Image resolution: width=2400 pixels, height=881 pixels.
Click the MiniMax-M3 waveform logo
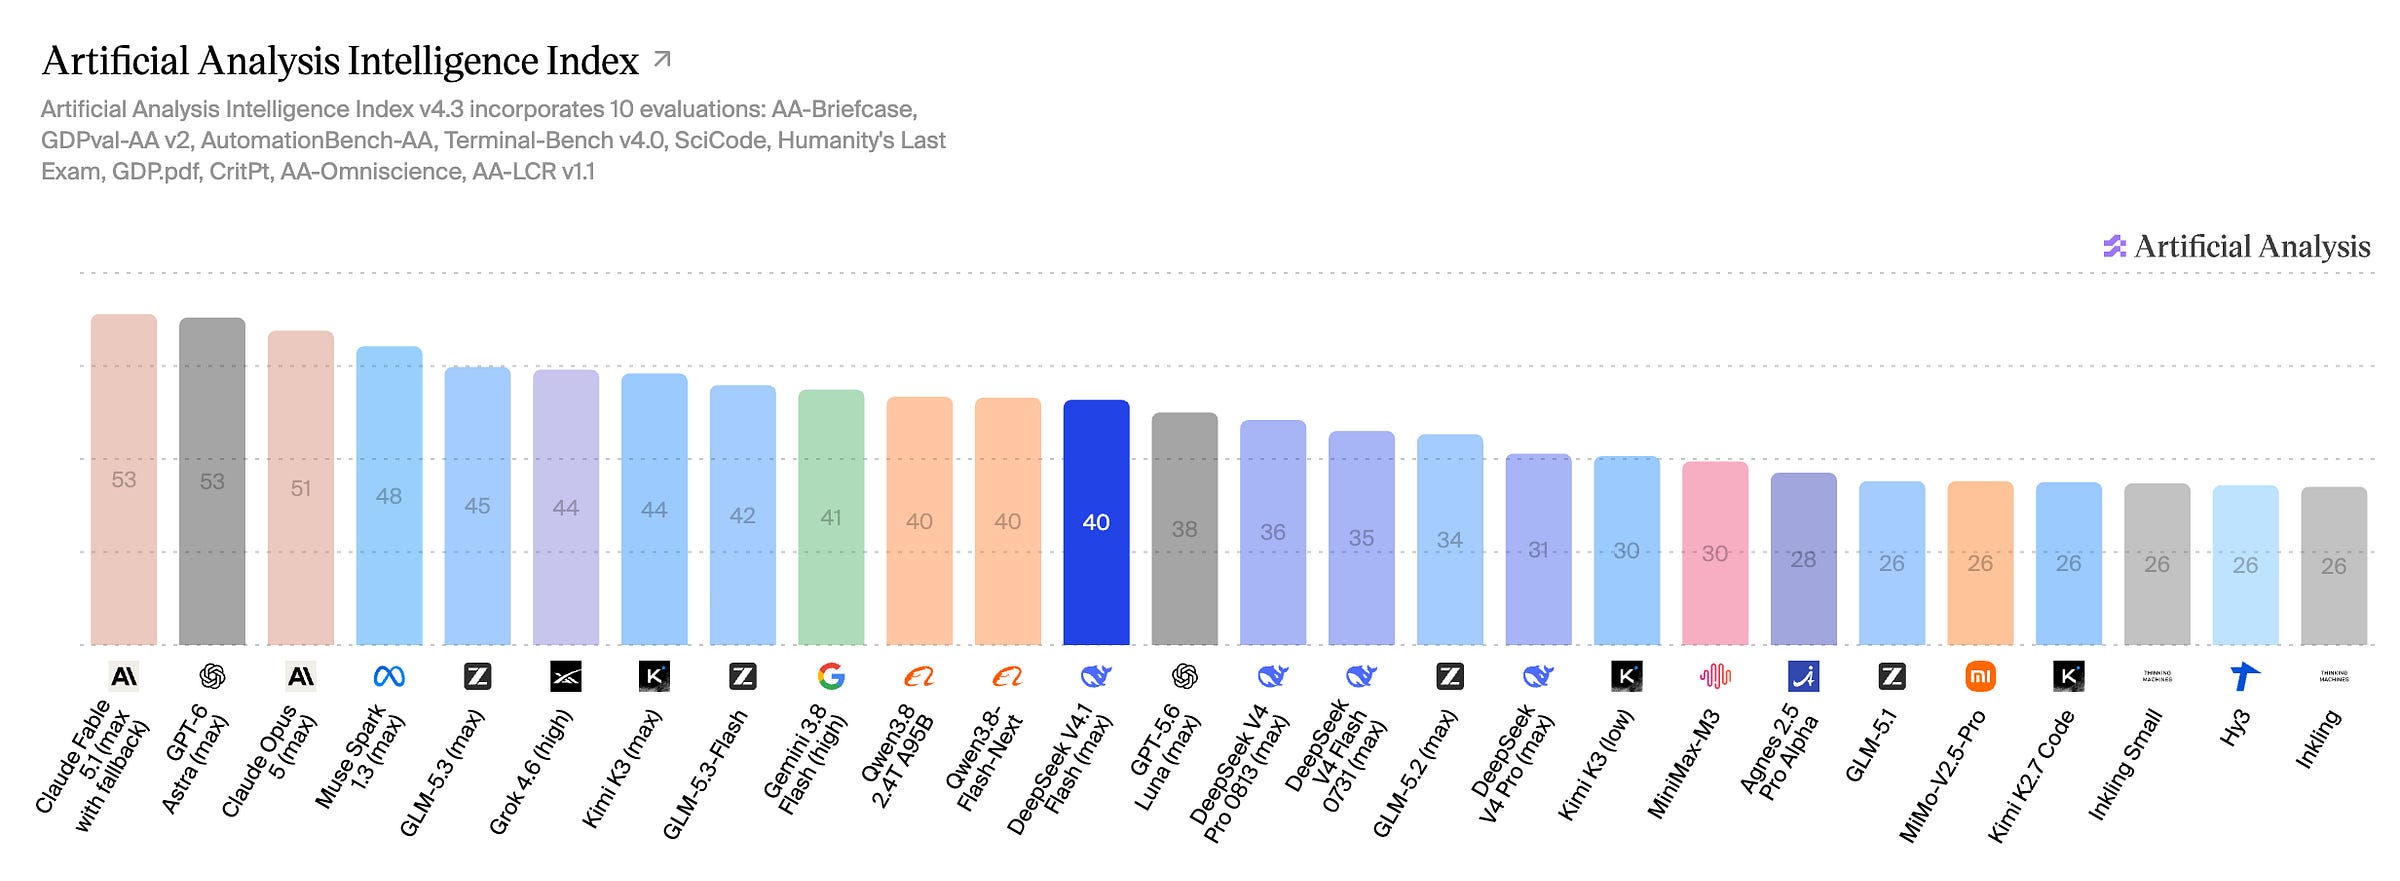point(1715,677)
